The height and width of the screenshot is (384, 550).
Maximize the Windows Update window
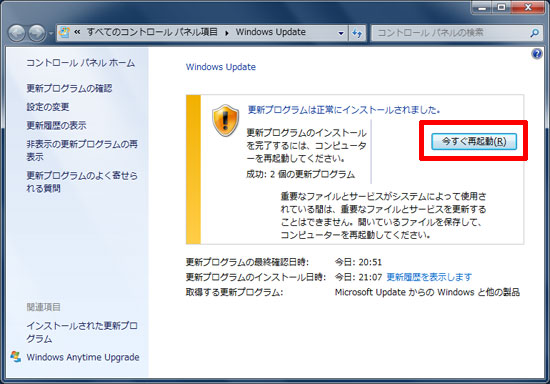coord(502,7)
